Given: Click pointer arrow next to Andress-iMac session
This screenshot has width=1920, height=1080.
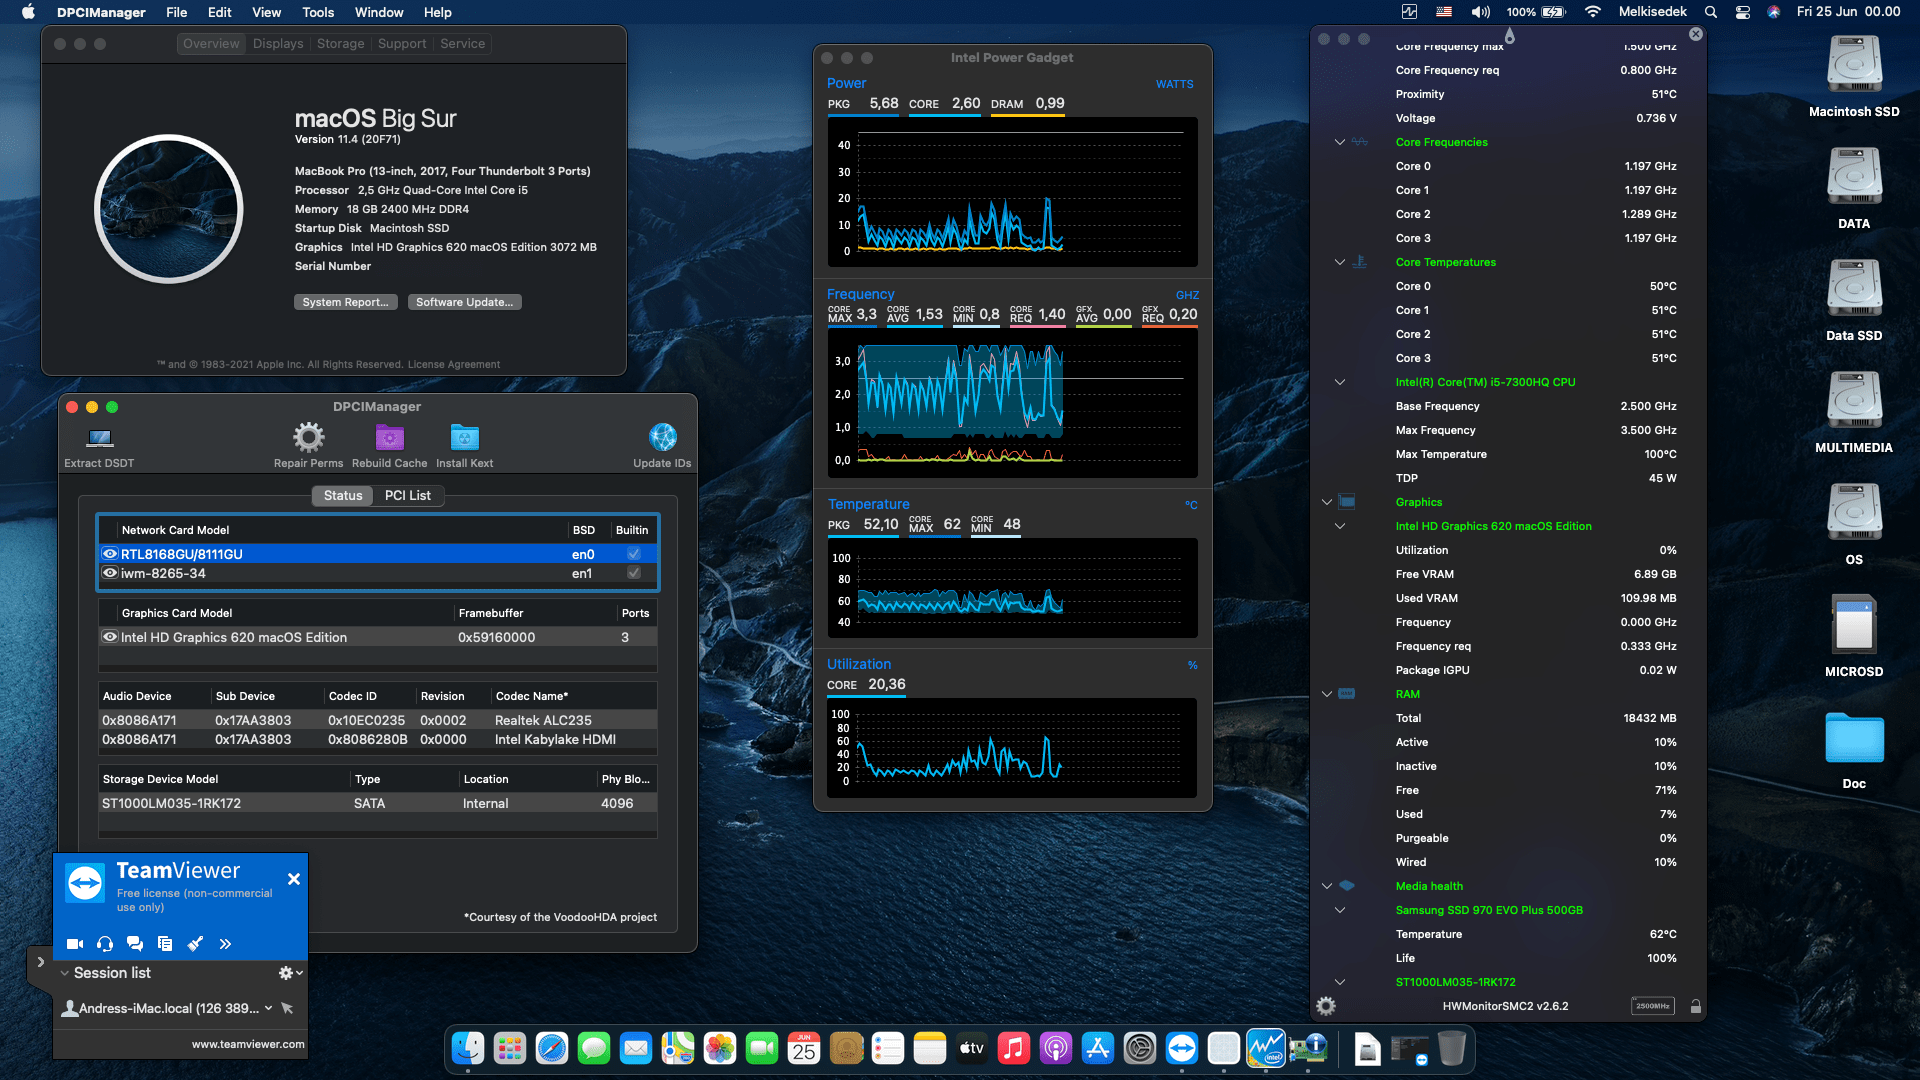Looking at the screenshot, I should [x=287, y=1008].
